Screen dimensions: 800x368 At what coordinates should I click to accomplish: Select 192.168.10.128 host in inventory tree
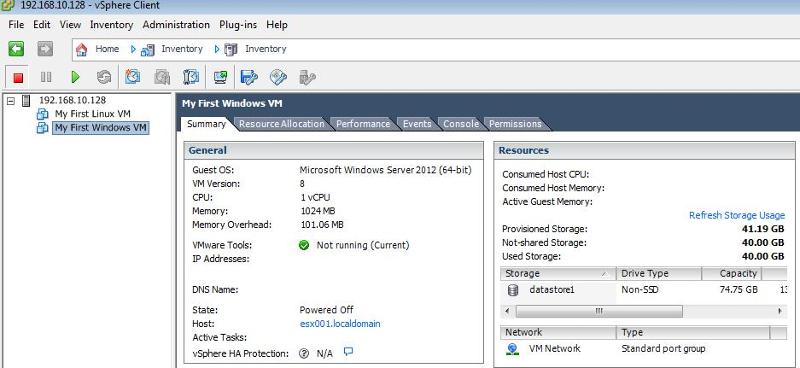click(x=72, y=101)
